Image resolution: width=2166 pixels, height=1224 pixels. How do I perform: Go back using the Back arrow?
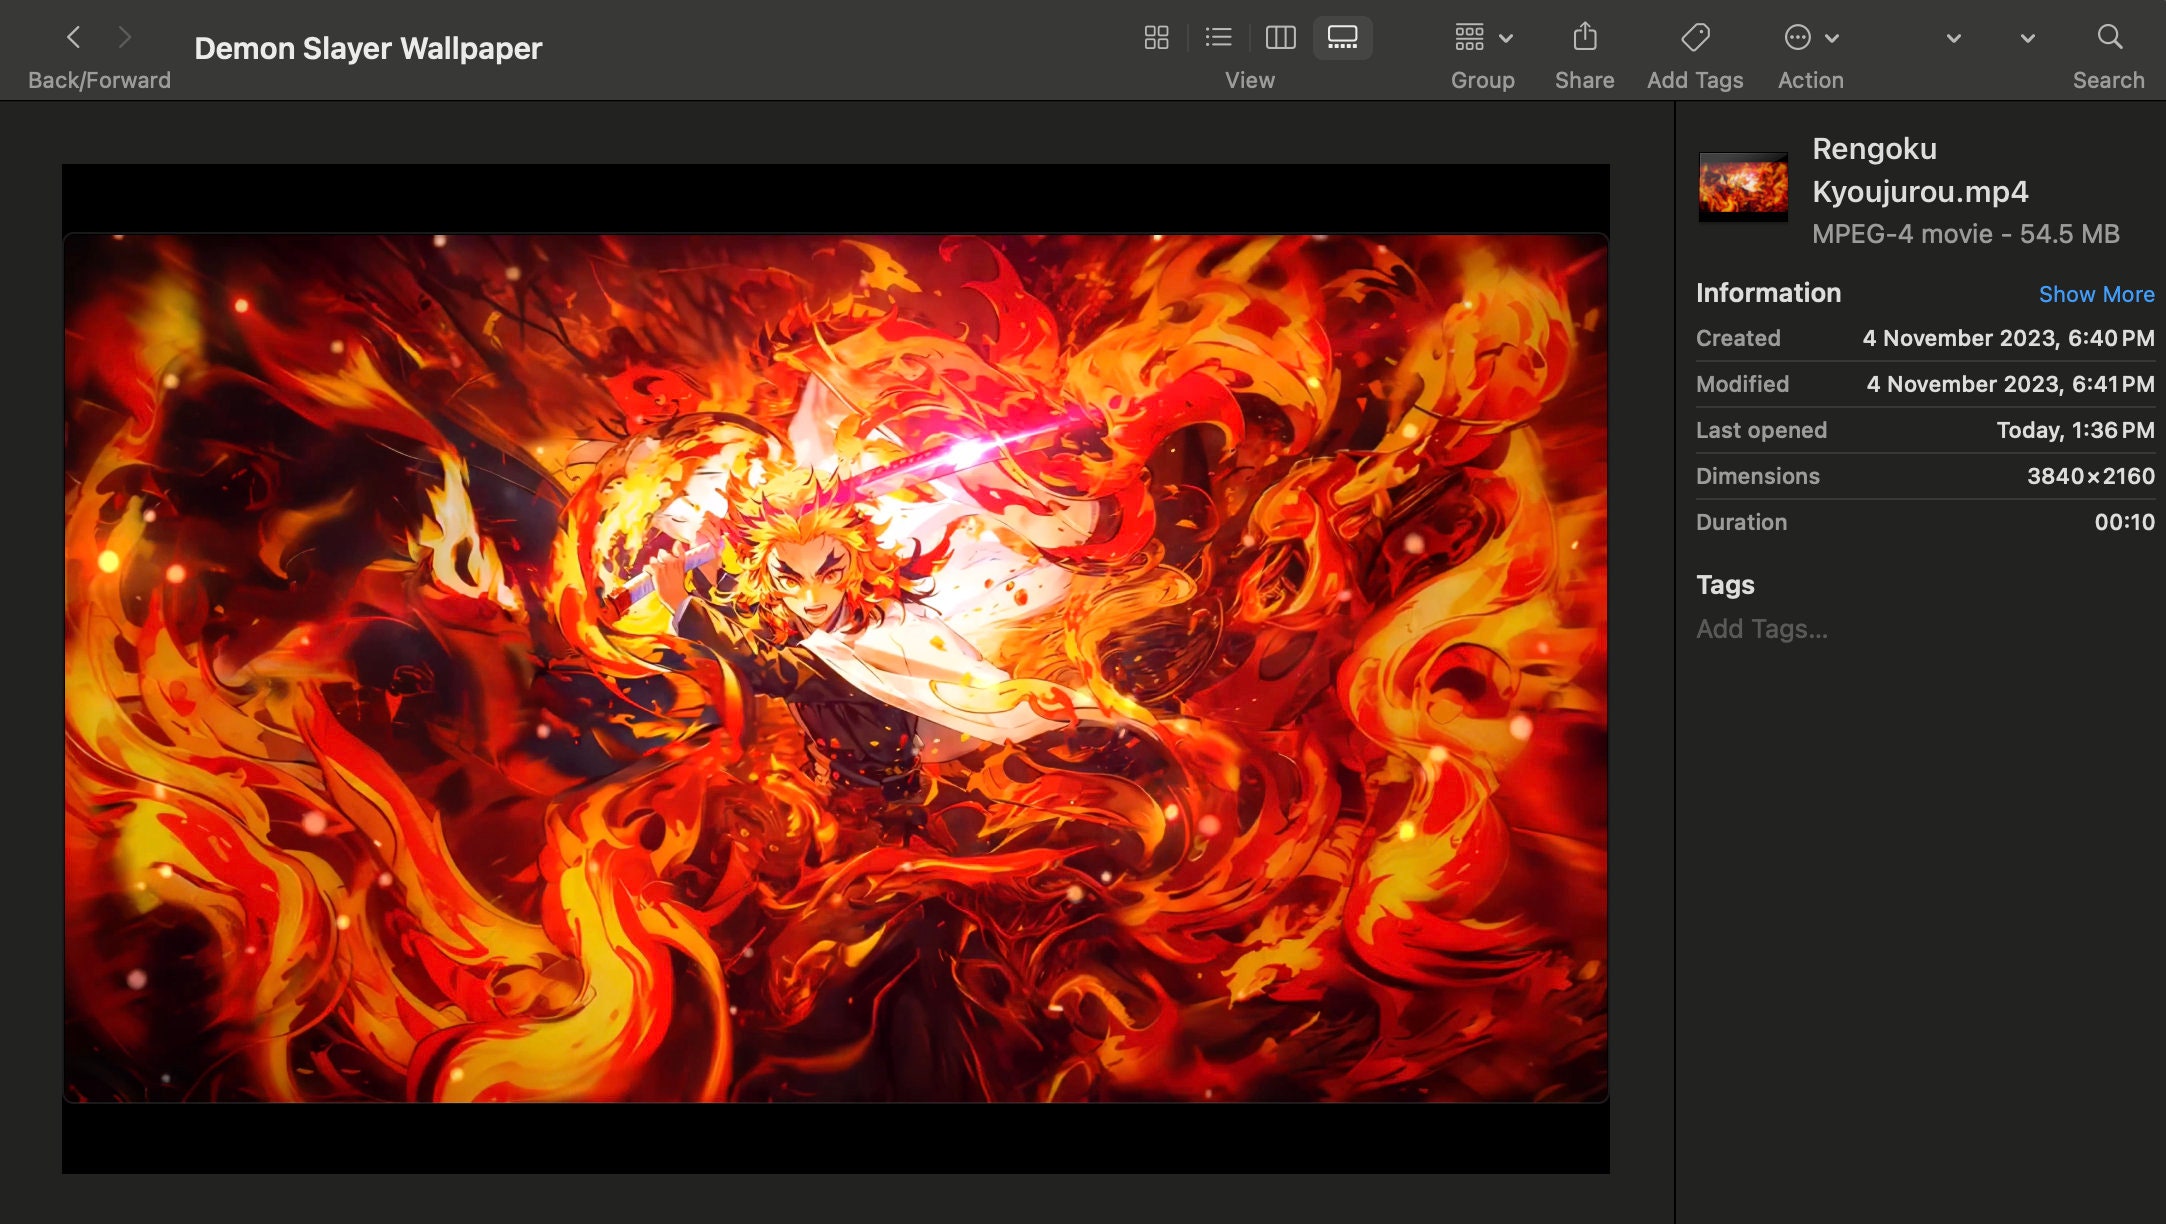click(74, 37)
